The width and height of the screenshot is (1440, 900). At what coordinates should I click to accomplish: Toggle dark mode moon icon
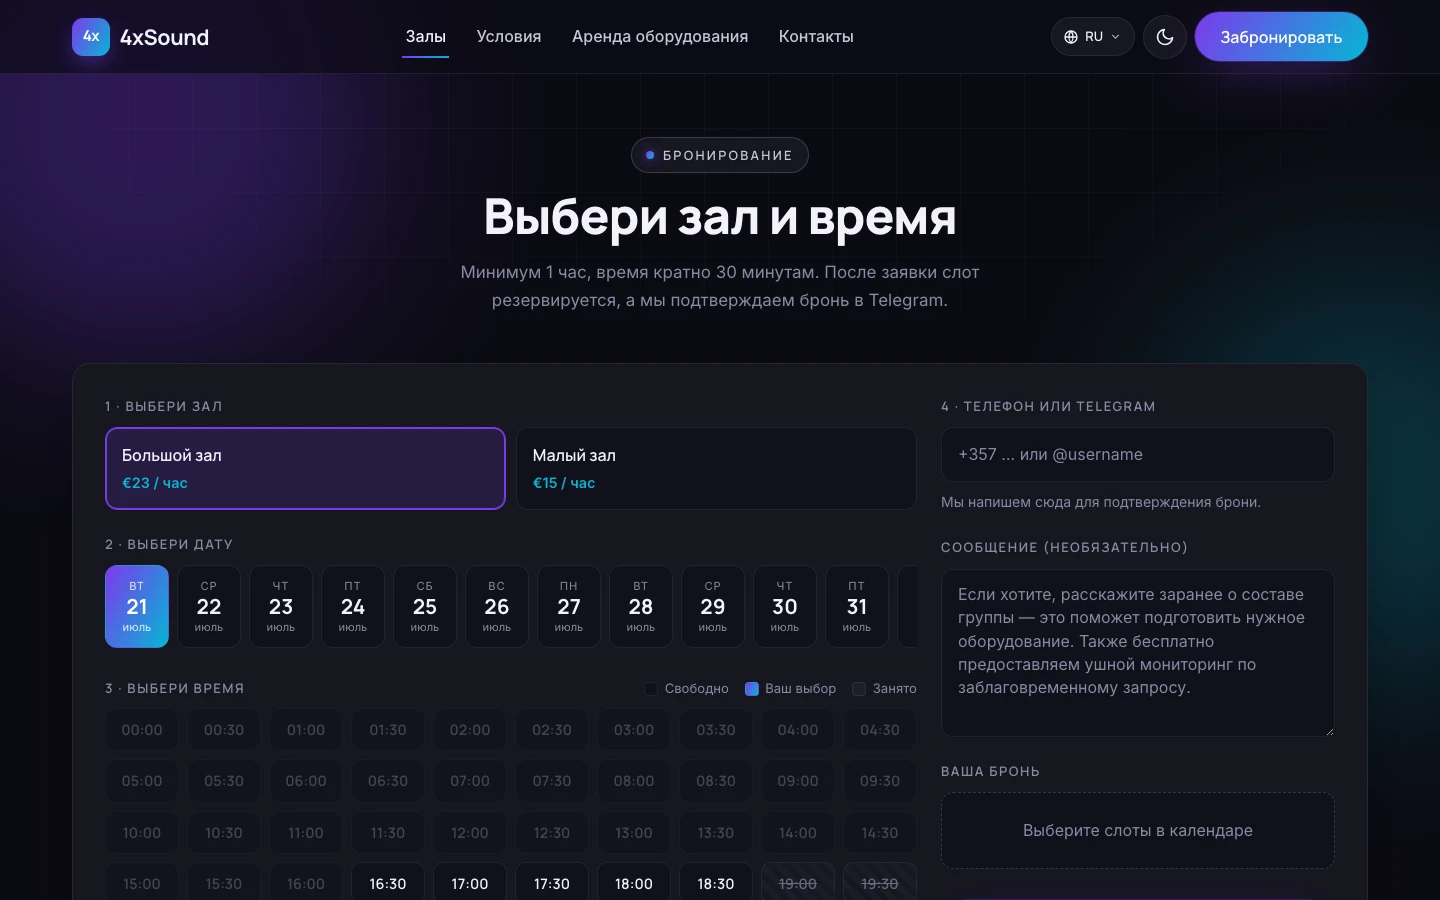pos(1165,37)
